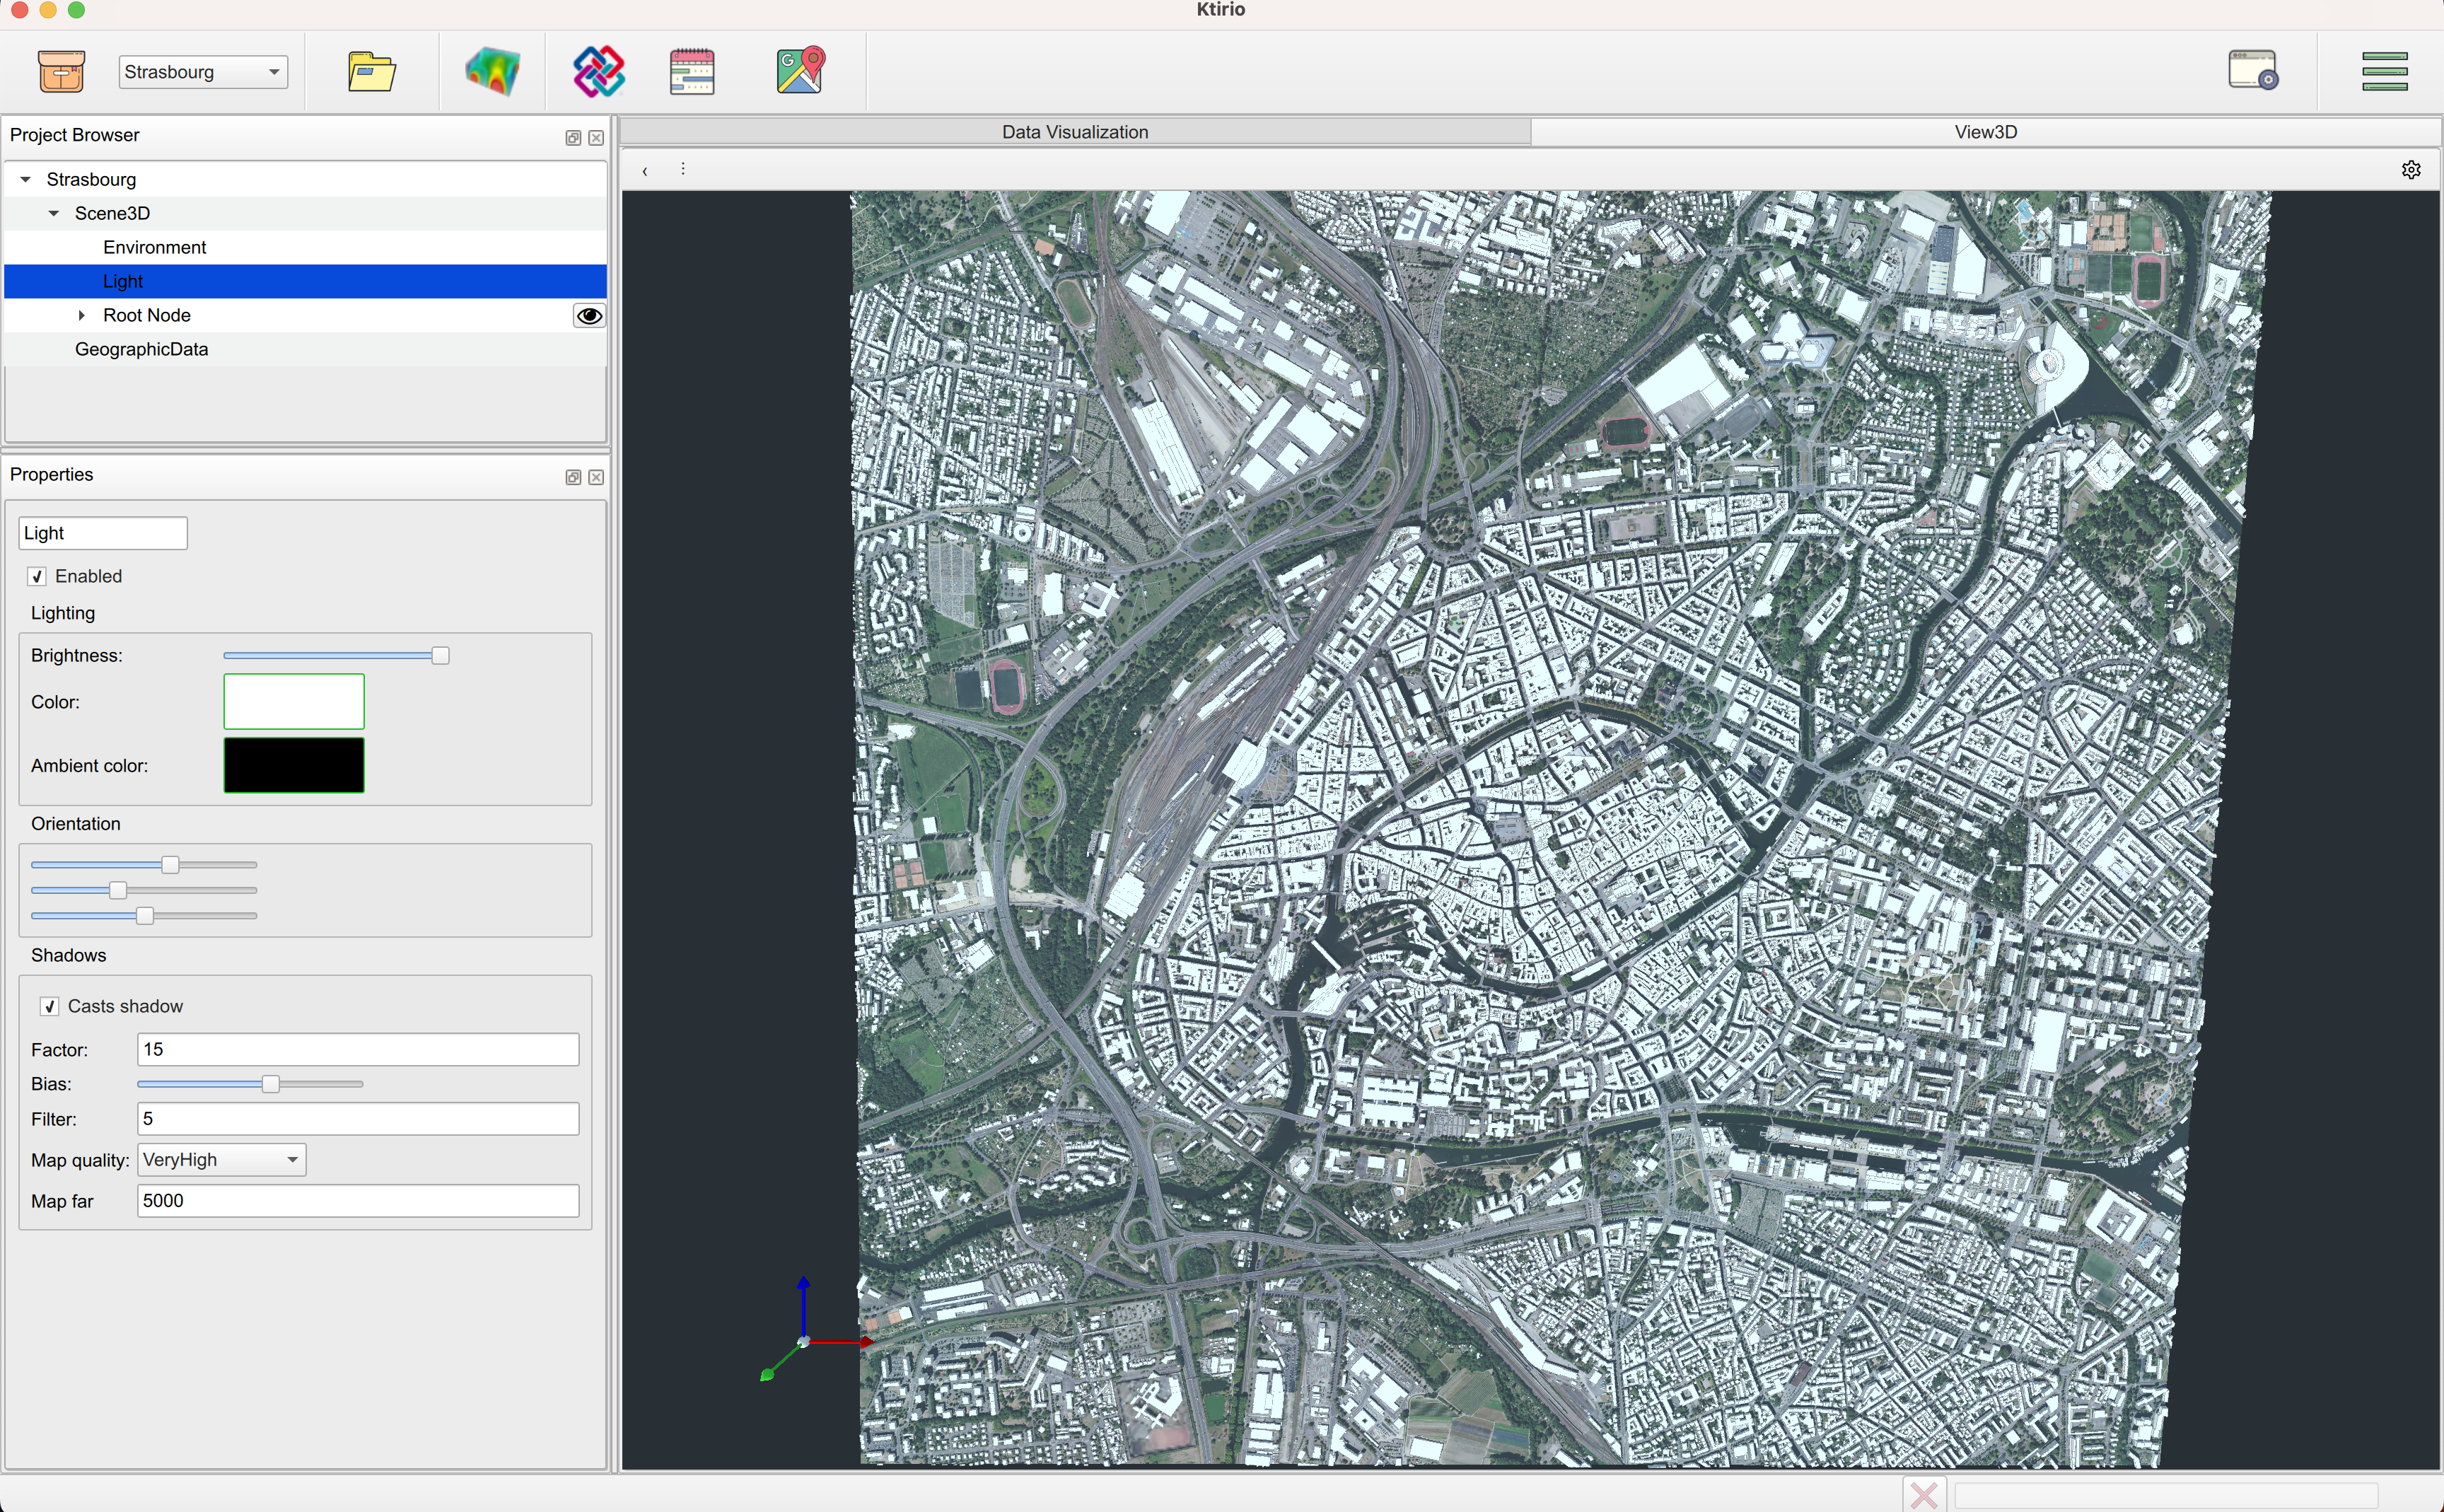The image size is (2444, 1512).
Task: Close the Project Browser panel
Action: 596,138
